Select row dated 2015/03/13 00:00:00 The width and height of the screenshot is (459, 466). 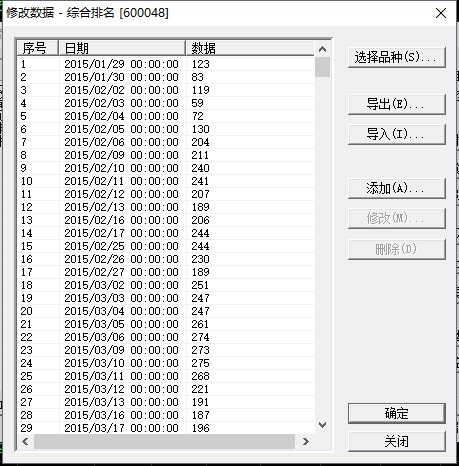click(166, 402)
